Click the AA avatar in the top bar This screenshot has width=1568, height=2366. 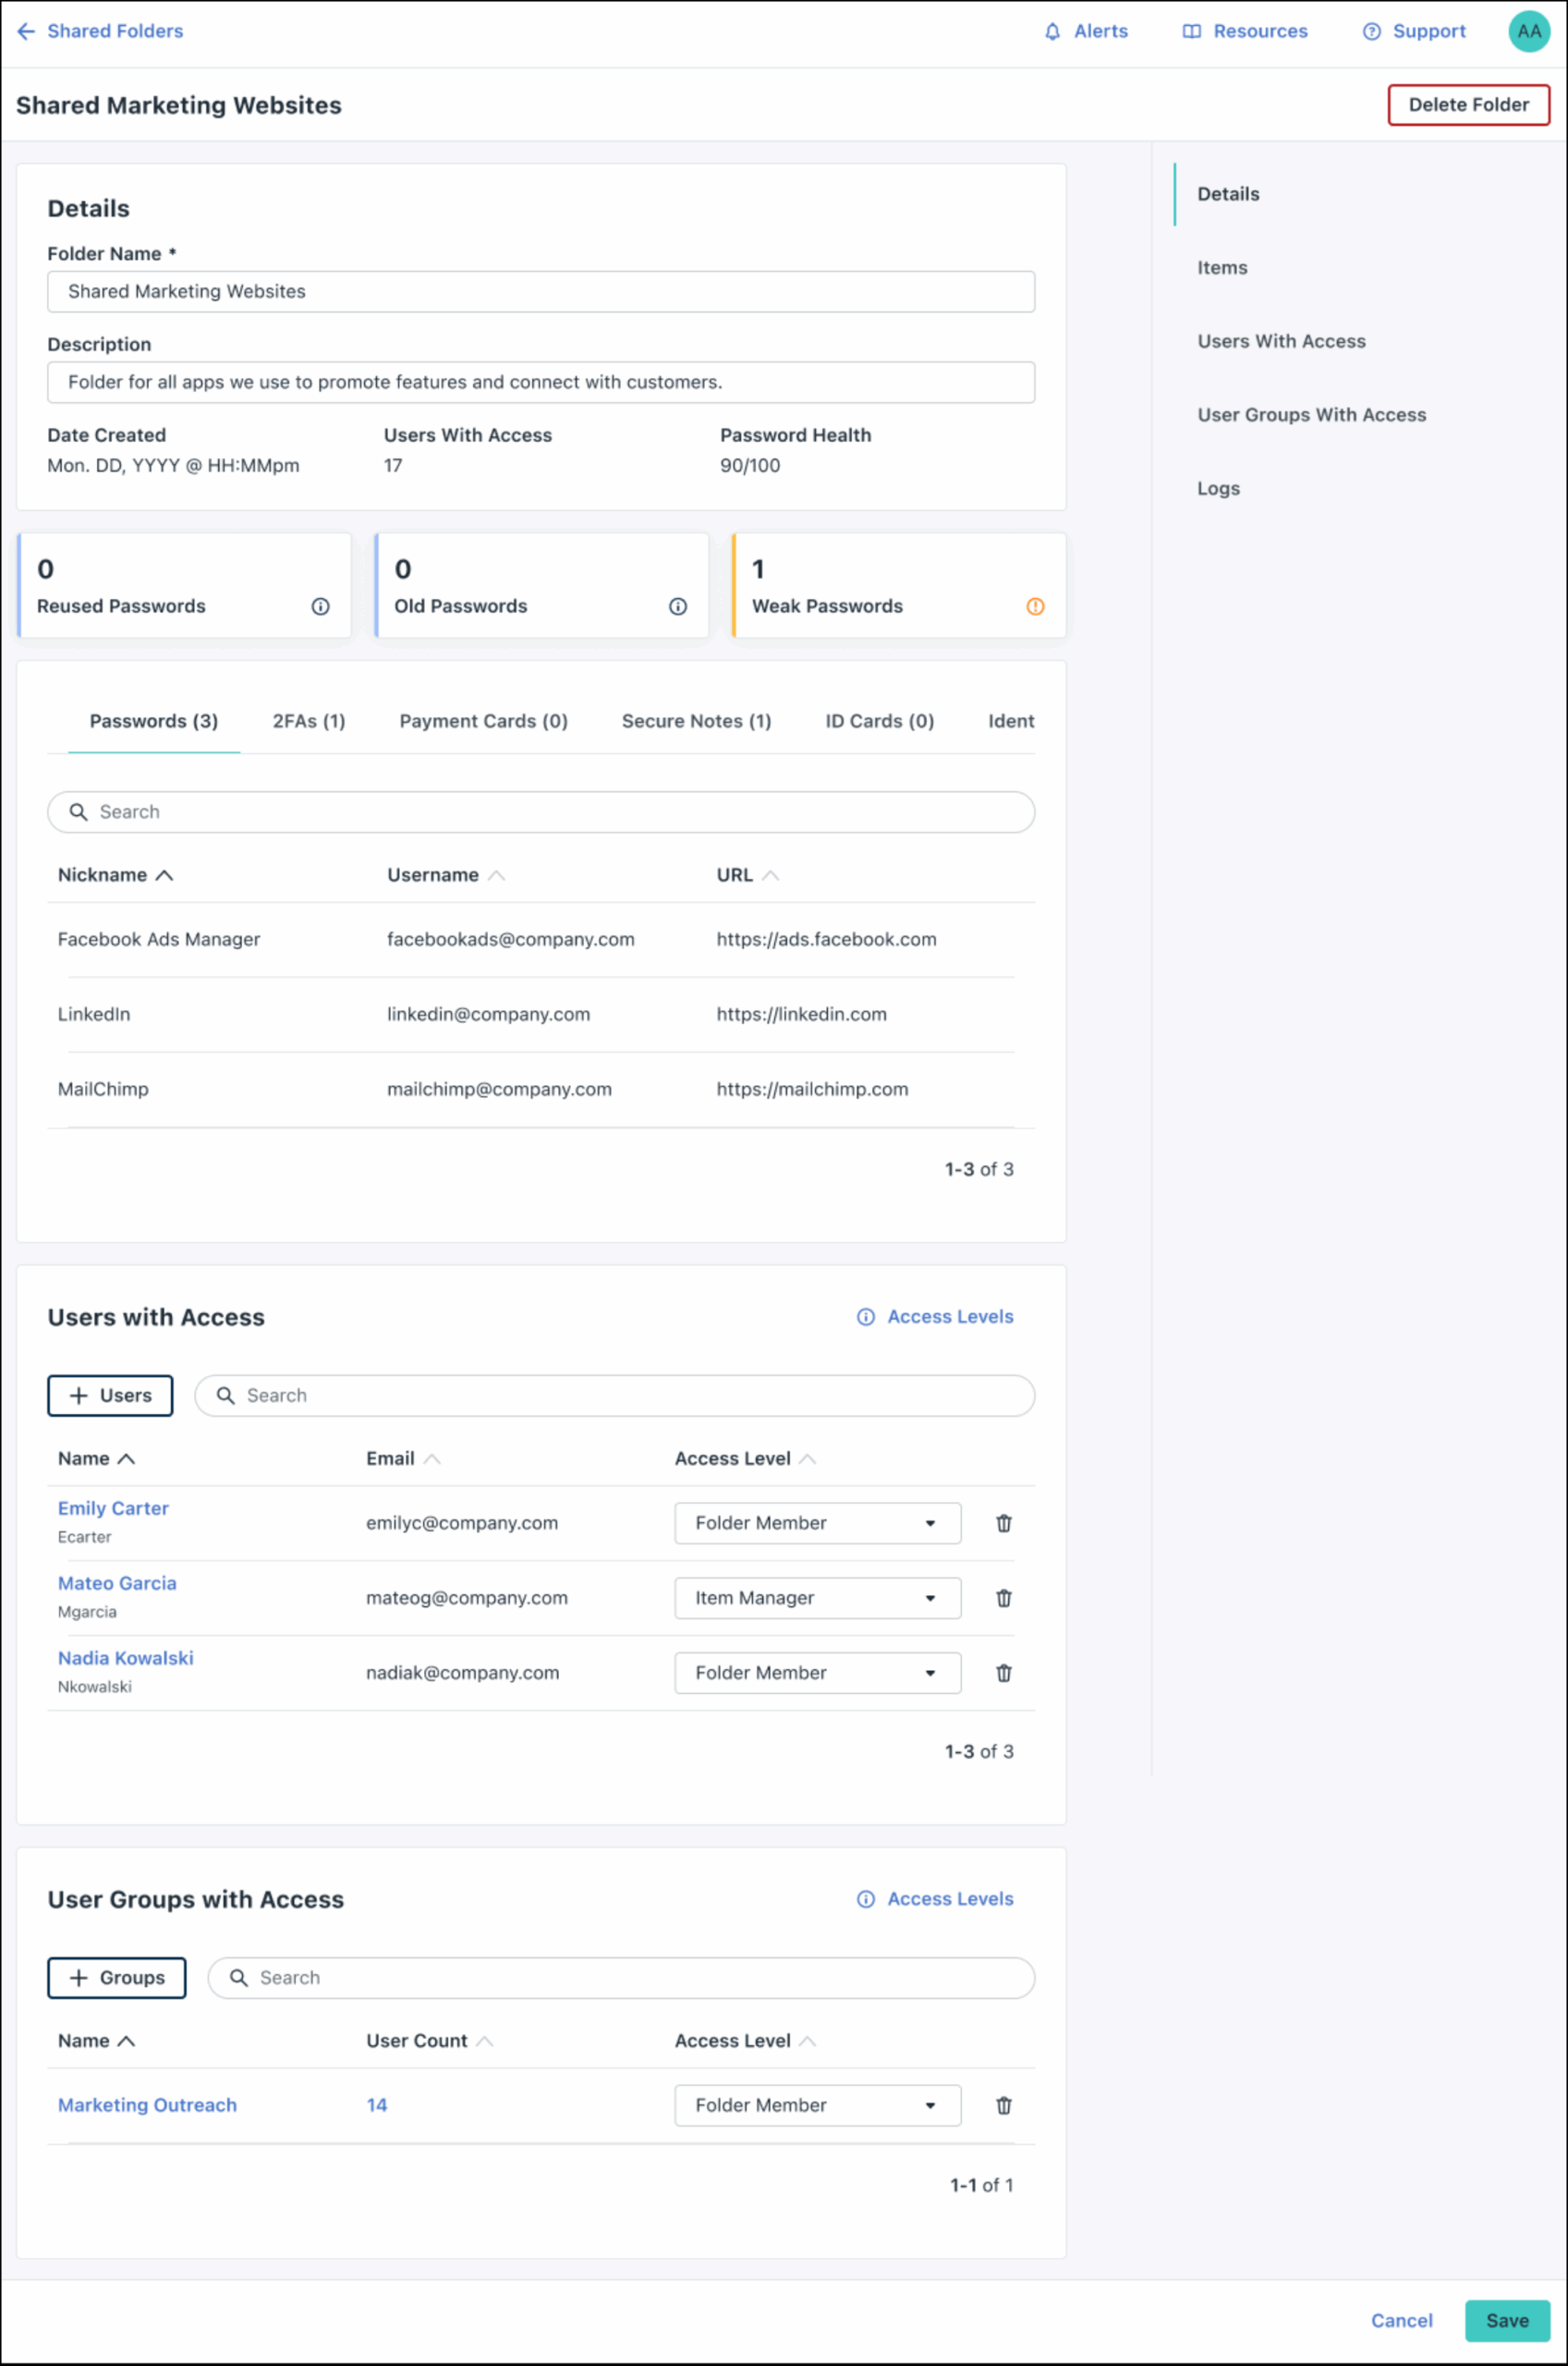(x=1528, y=31)
